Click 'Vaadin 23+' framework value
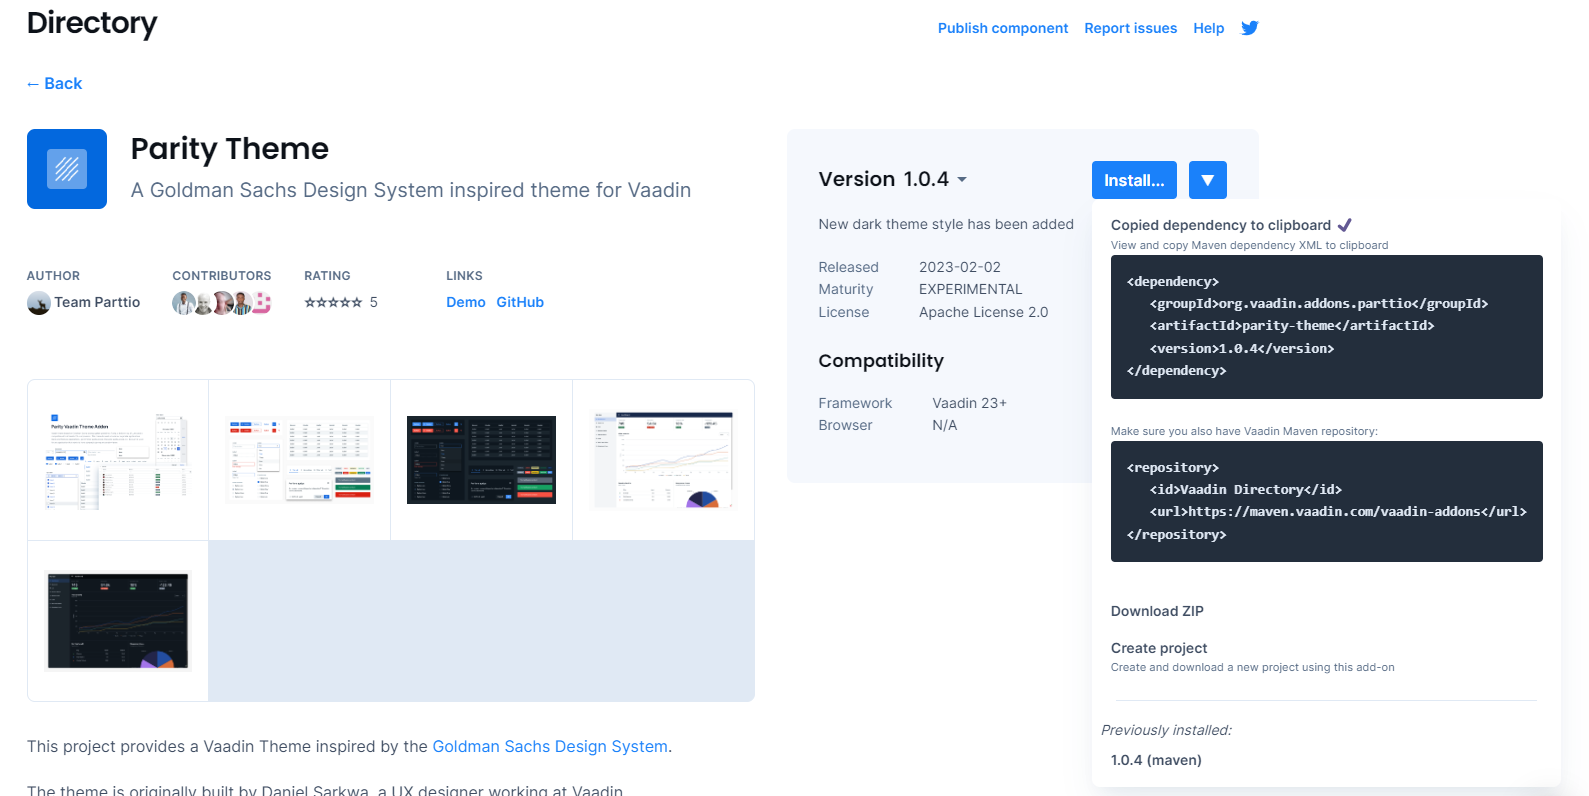This screenshot has width=1589, height=796. pyautogui.click(x=970, y=403)
